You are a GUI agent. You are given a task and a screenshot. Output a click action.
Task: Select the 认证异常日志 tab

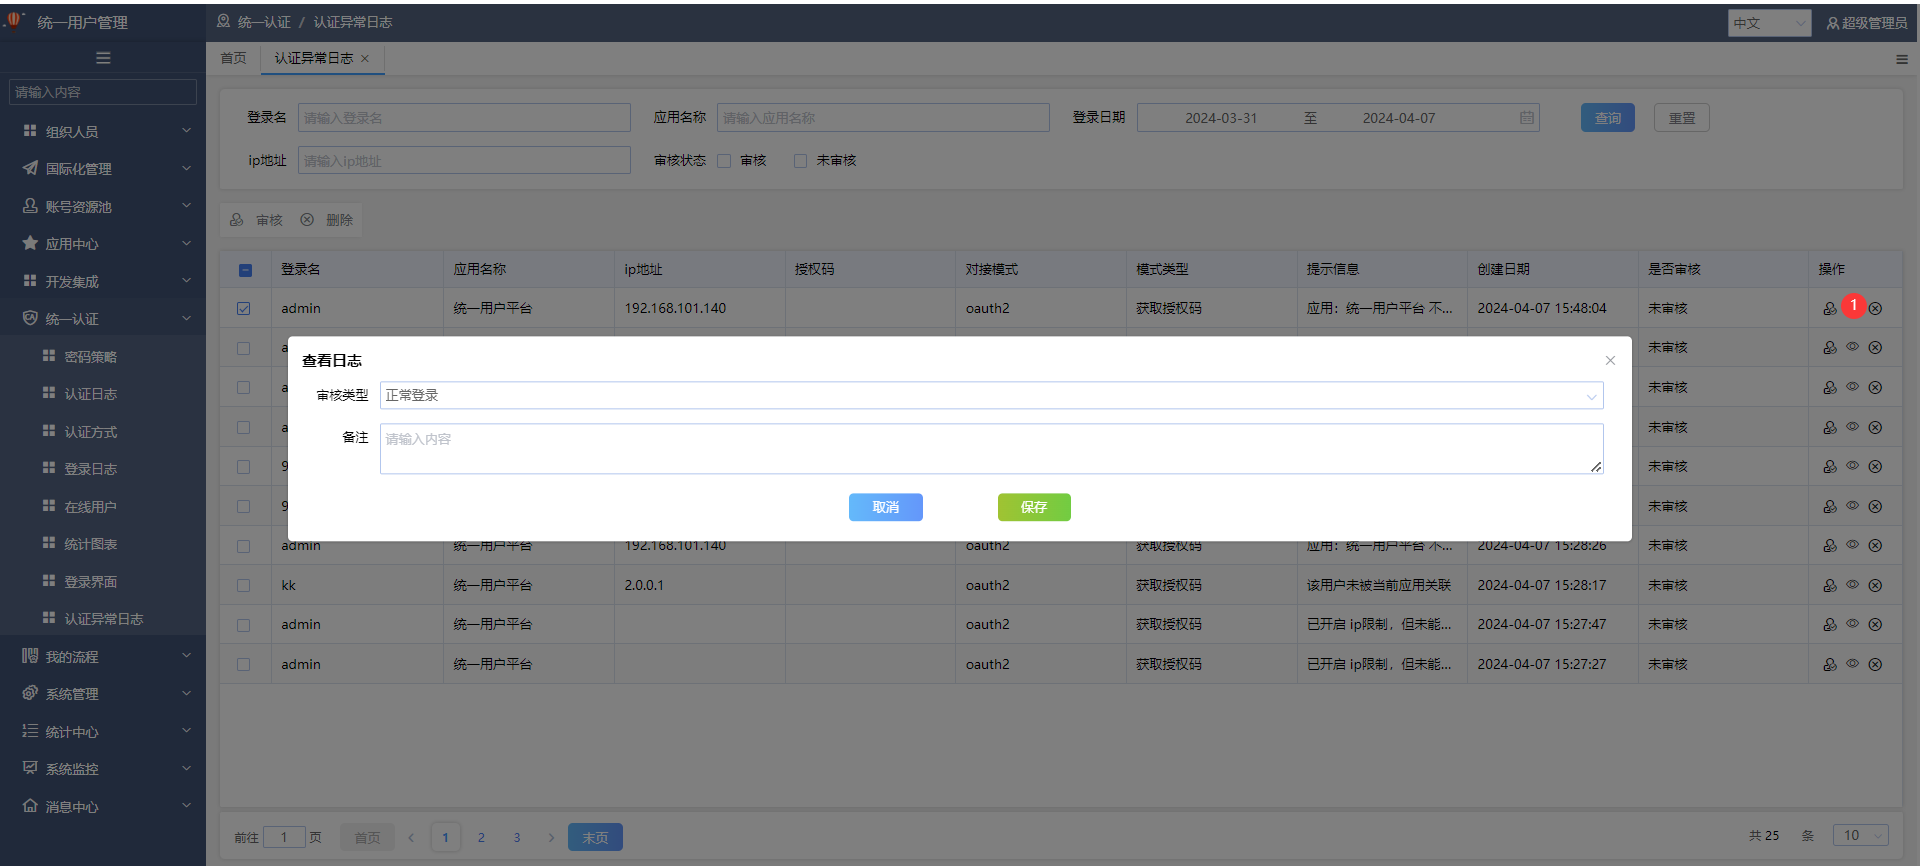pyautogui.click(x=314, y=58)
